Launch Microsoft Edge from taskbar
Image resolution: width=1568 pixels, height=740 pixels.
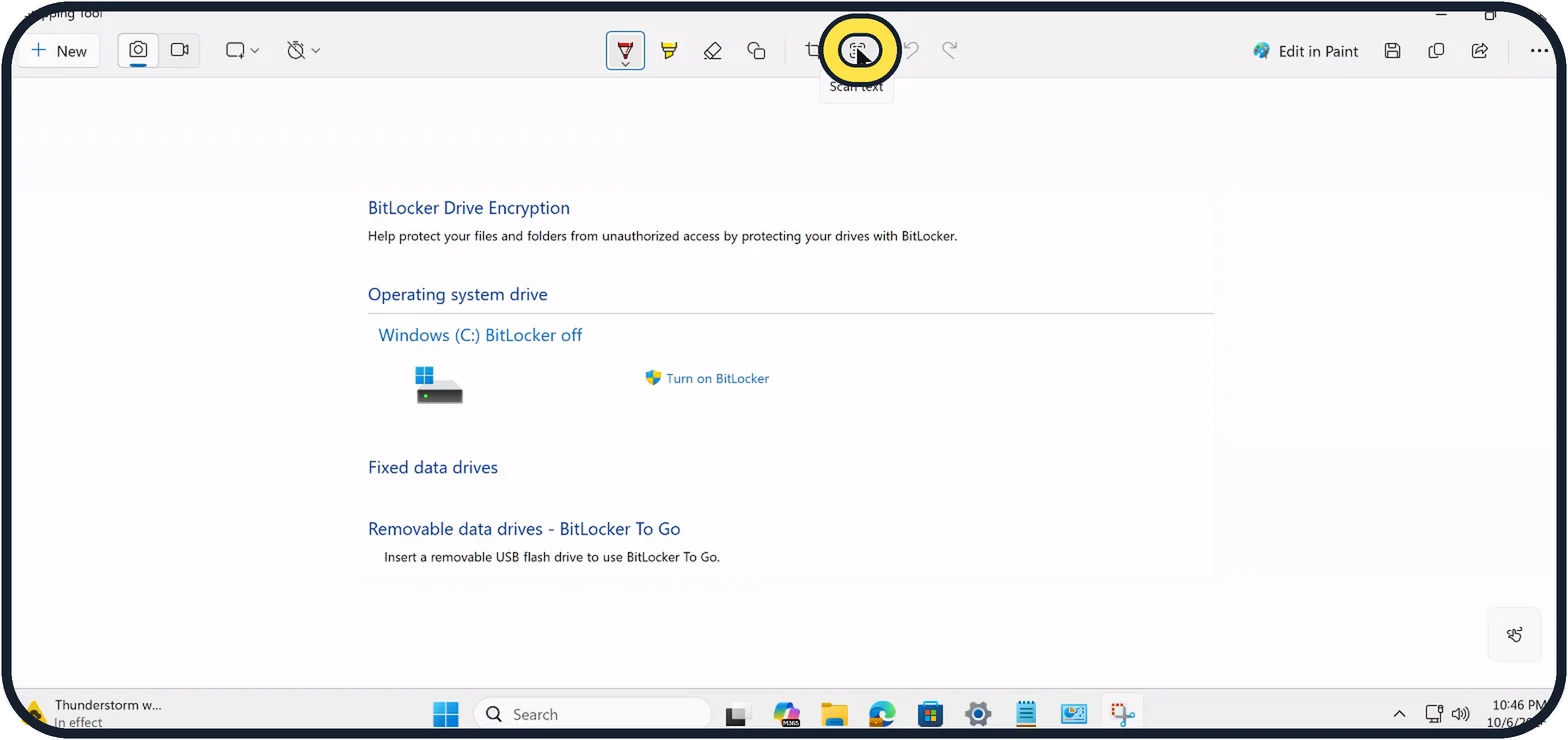pos(882,714)
